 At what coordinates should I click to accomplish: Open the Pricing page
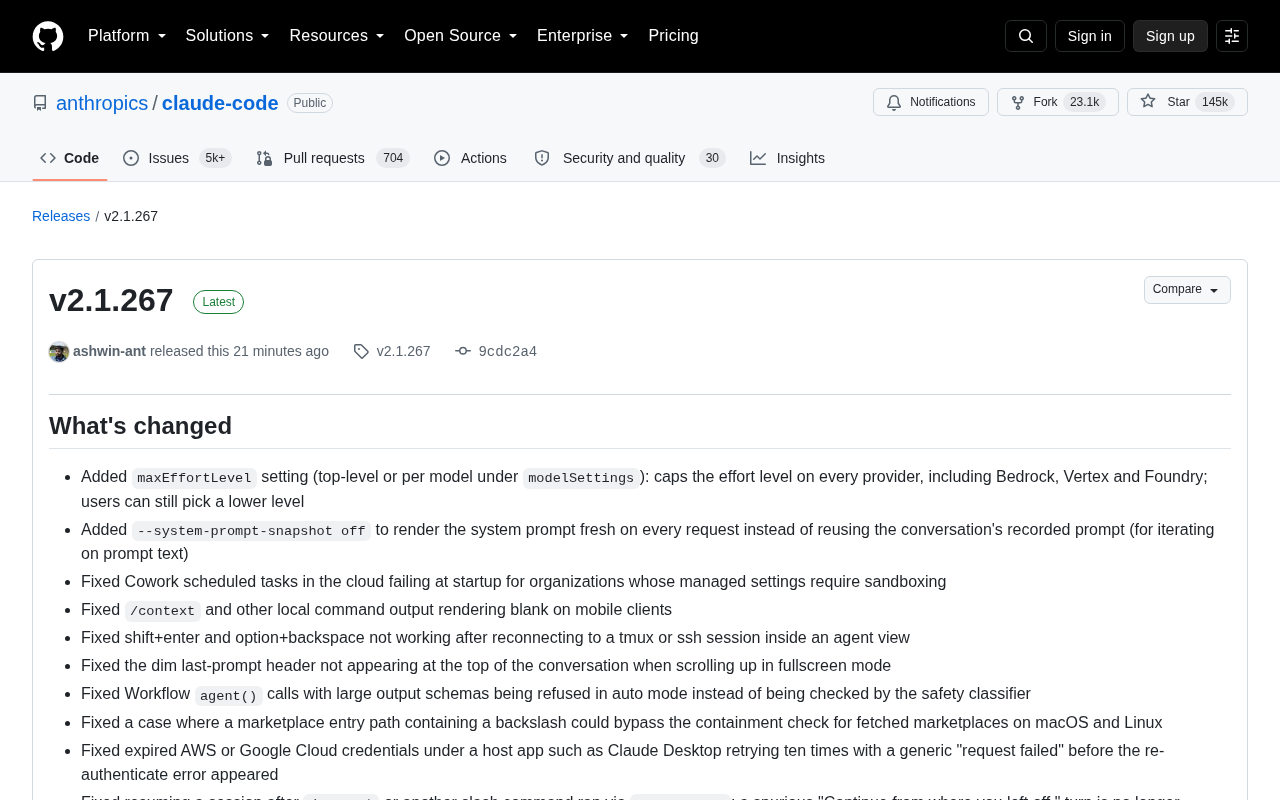tap(674, 36)
